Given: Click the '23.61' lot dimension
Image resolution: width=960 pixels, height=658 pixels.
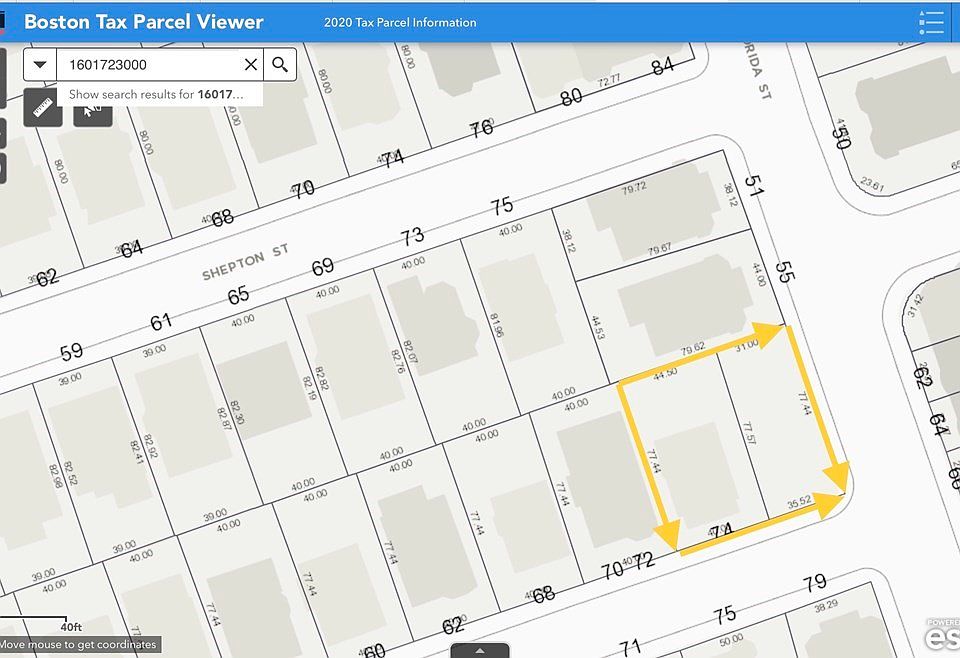Looking at the screenshot, I should pos(871,184).
